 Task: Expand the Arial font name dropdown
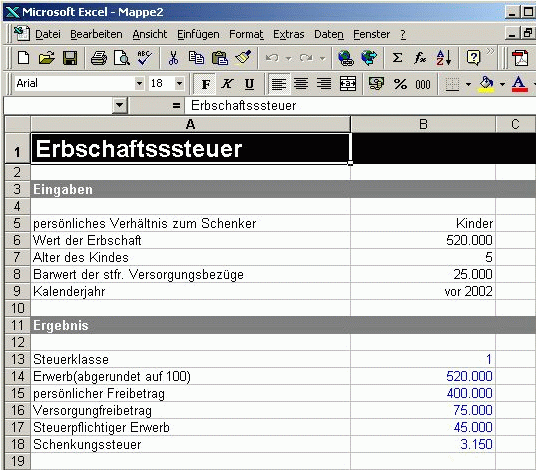tap(139, 83)
